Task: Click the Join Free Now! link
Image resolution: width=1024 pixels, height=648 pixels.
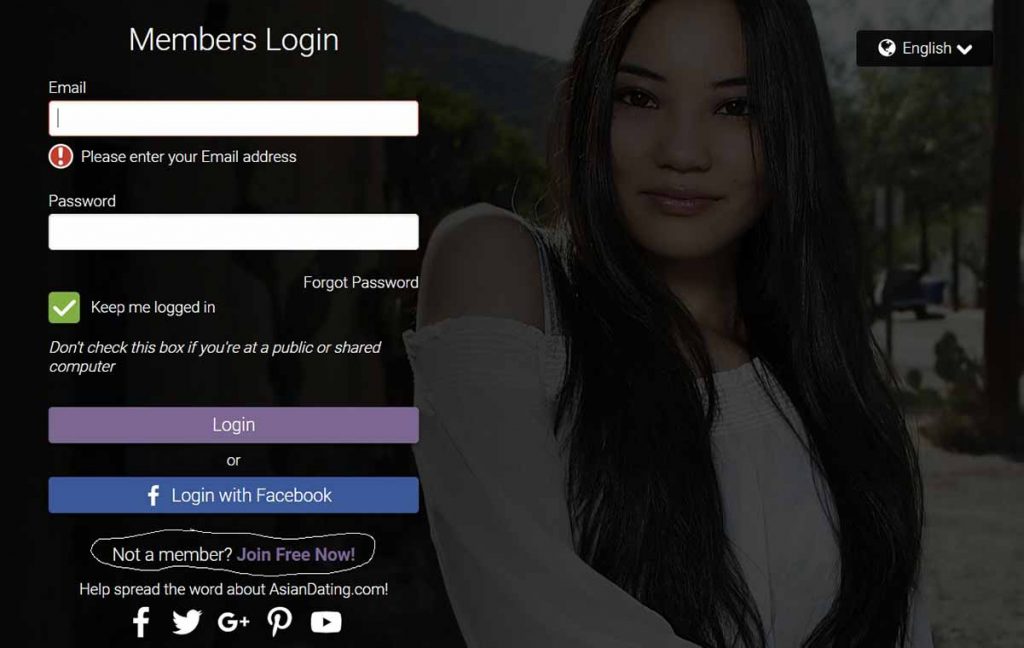Action: [x=296, y=555]
